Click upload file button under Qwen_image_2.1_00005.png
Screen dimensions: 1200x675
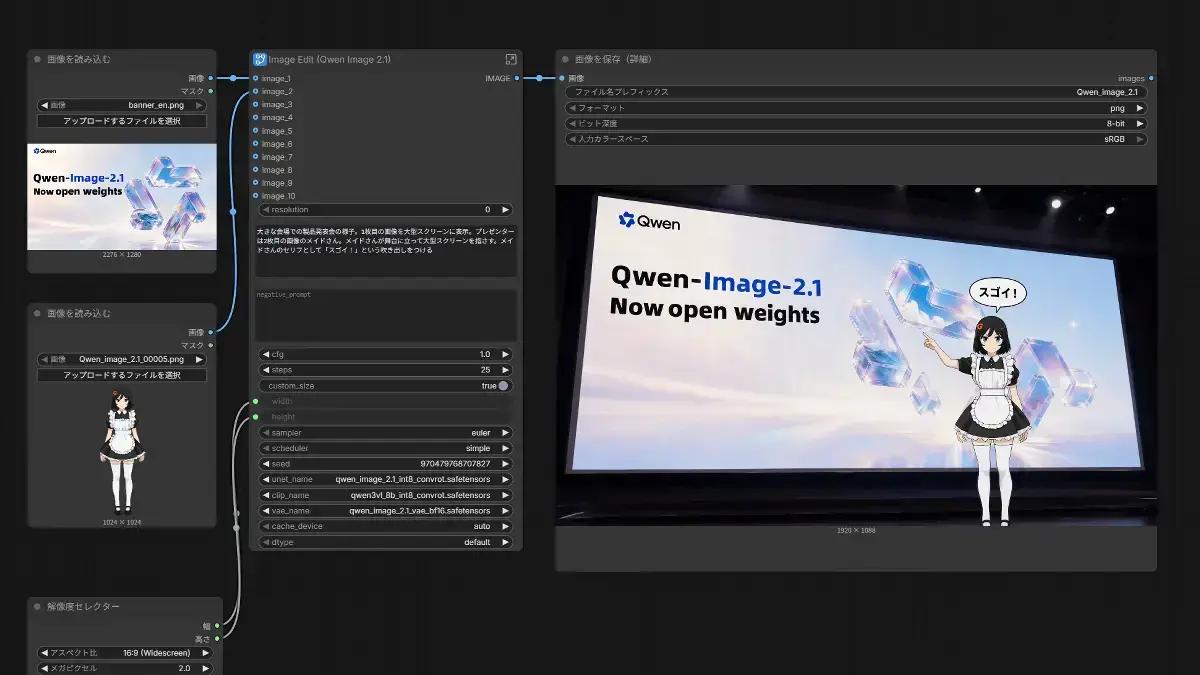pyautogui.click(x=122, y=375)
